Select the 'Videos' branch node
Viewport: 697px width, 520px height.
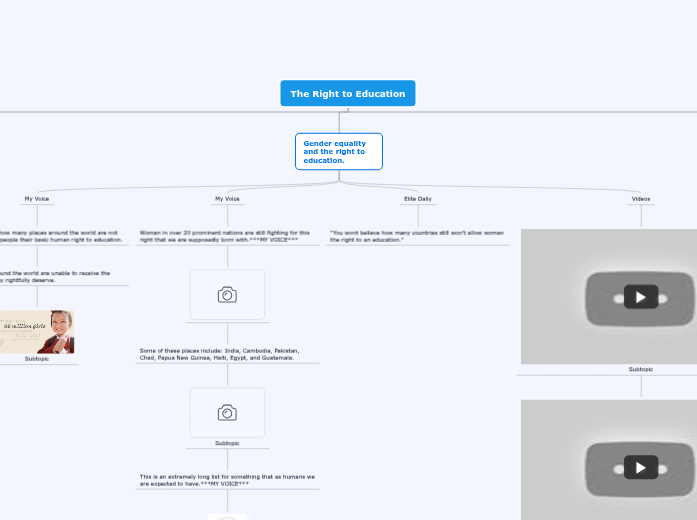(x=640, y=199)
